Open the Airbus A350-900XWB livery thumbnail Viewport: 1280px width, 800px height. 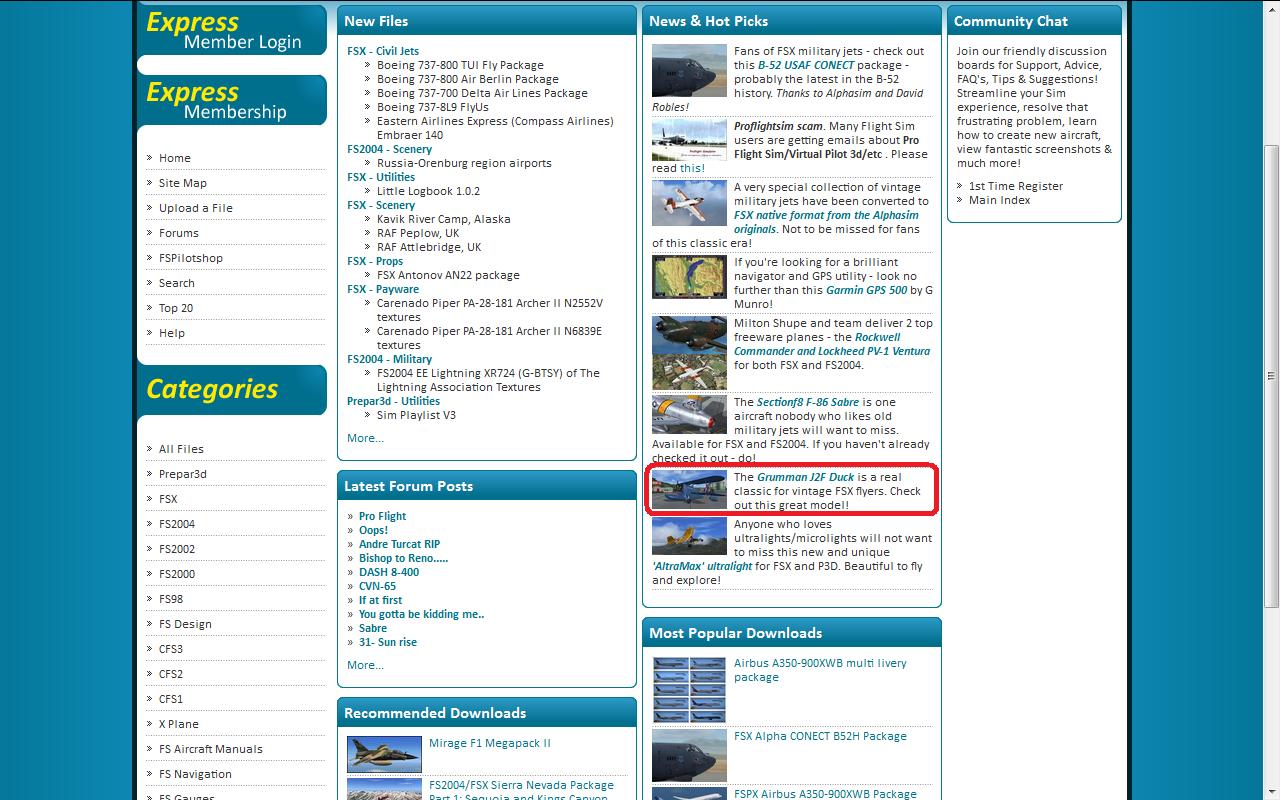tap(689, 689)
